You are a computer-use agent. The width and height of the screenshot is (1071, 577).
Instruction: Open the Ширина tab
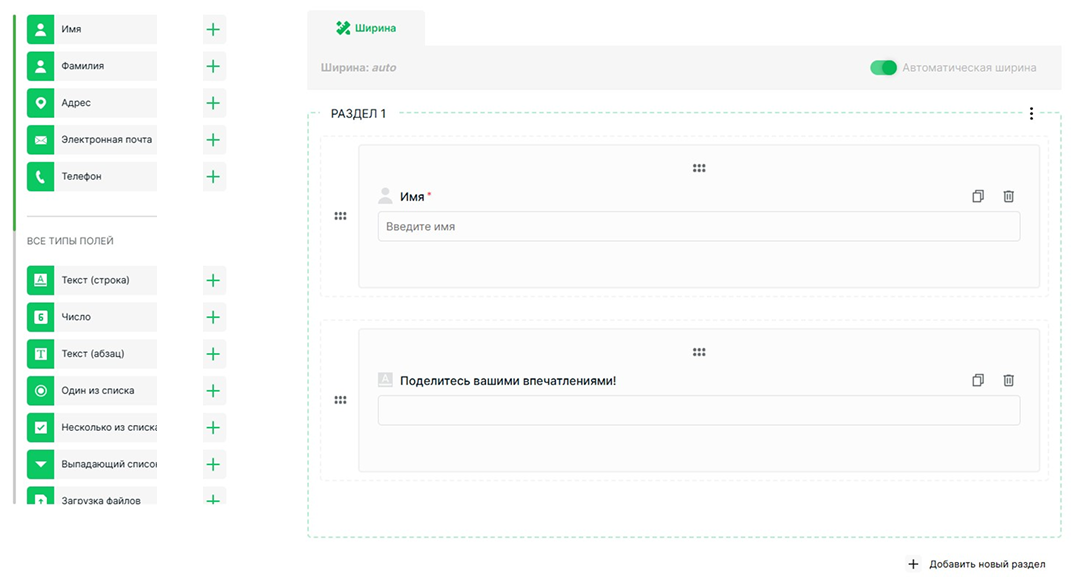click(366, 28)
